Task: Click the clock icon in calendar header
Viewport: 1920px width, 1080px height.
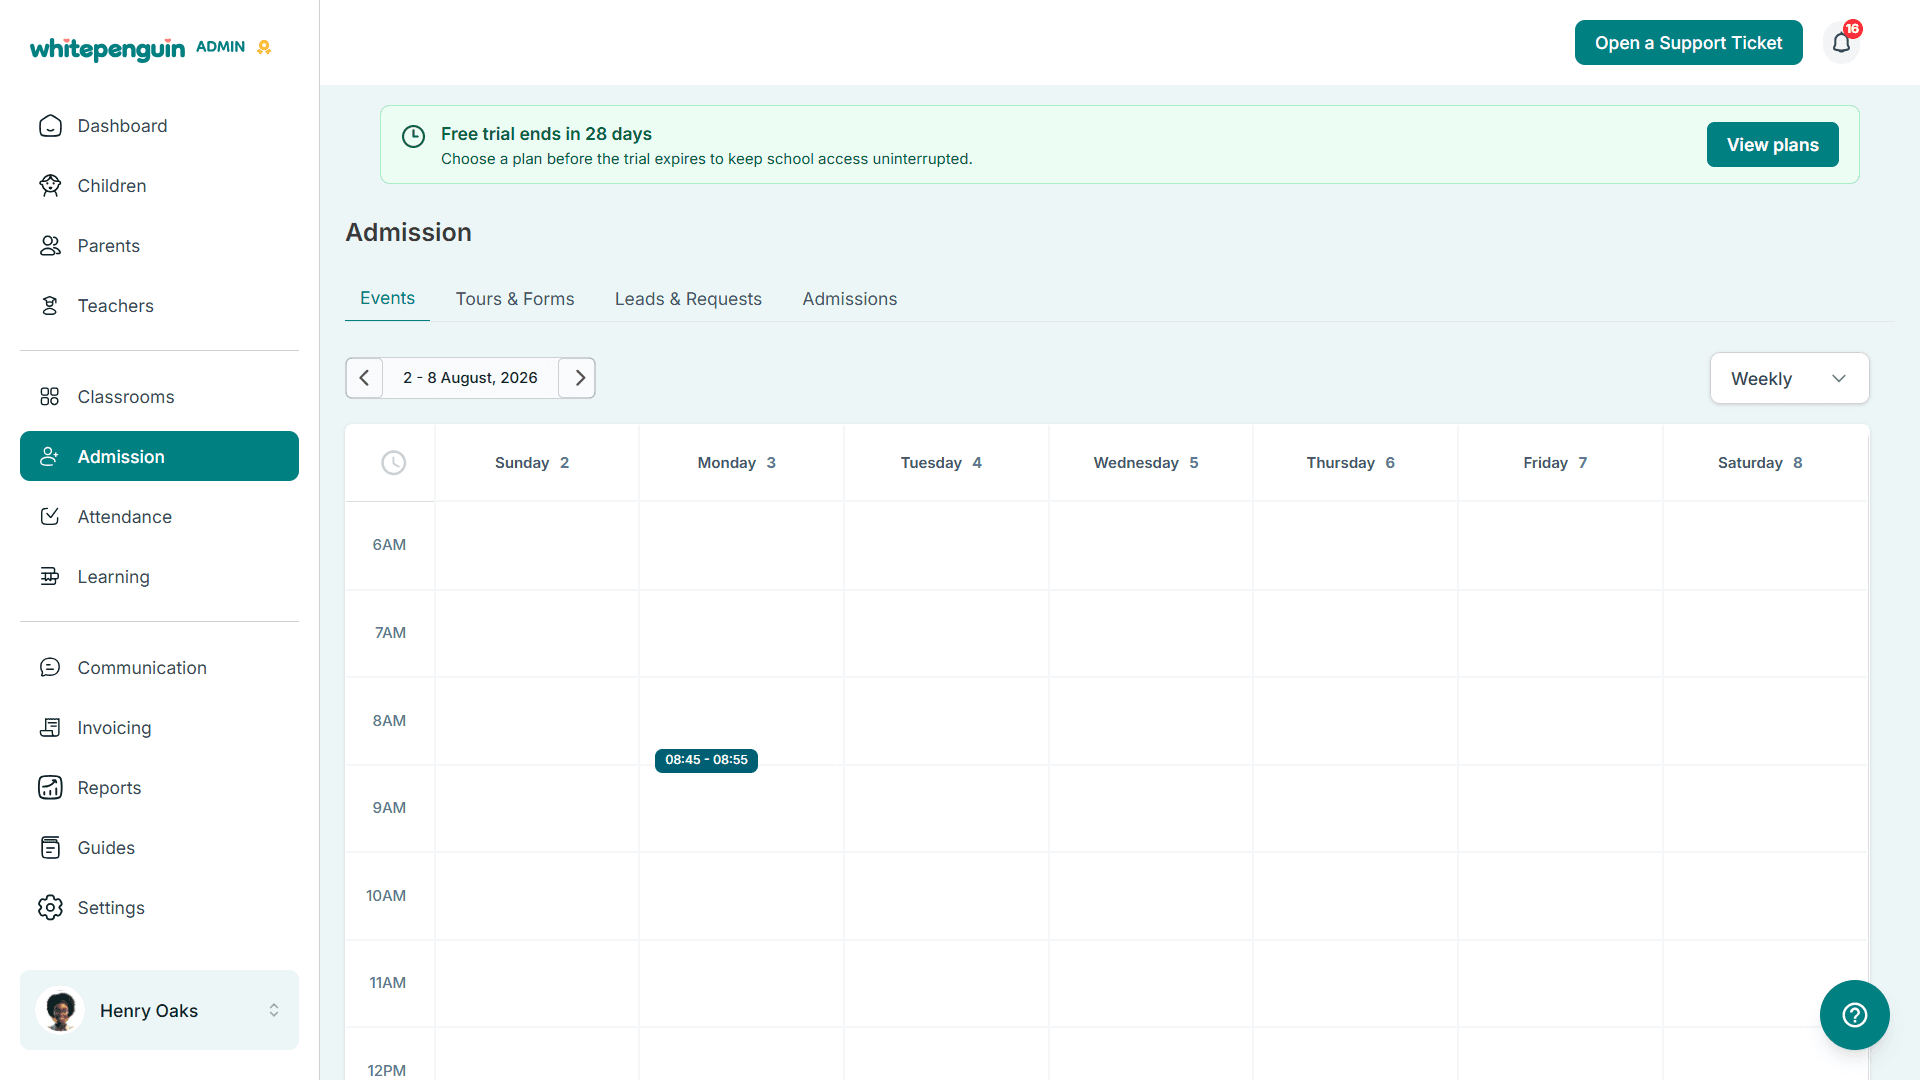Action: pos(394,463)
